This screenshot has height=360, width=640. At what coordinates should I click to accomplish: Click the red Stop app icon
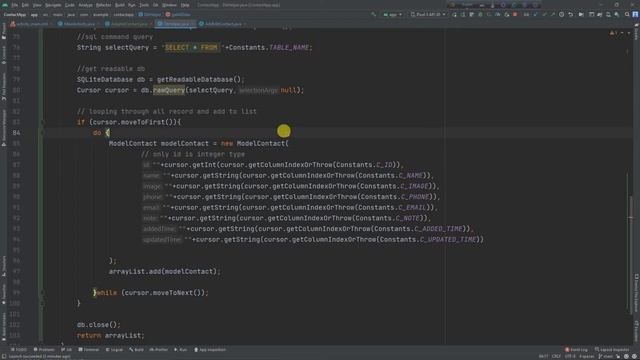point(515,15)
